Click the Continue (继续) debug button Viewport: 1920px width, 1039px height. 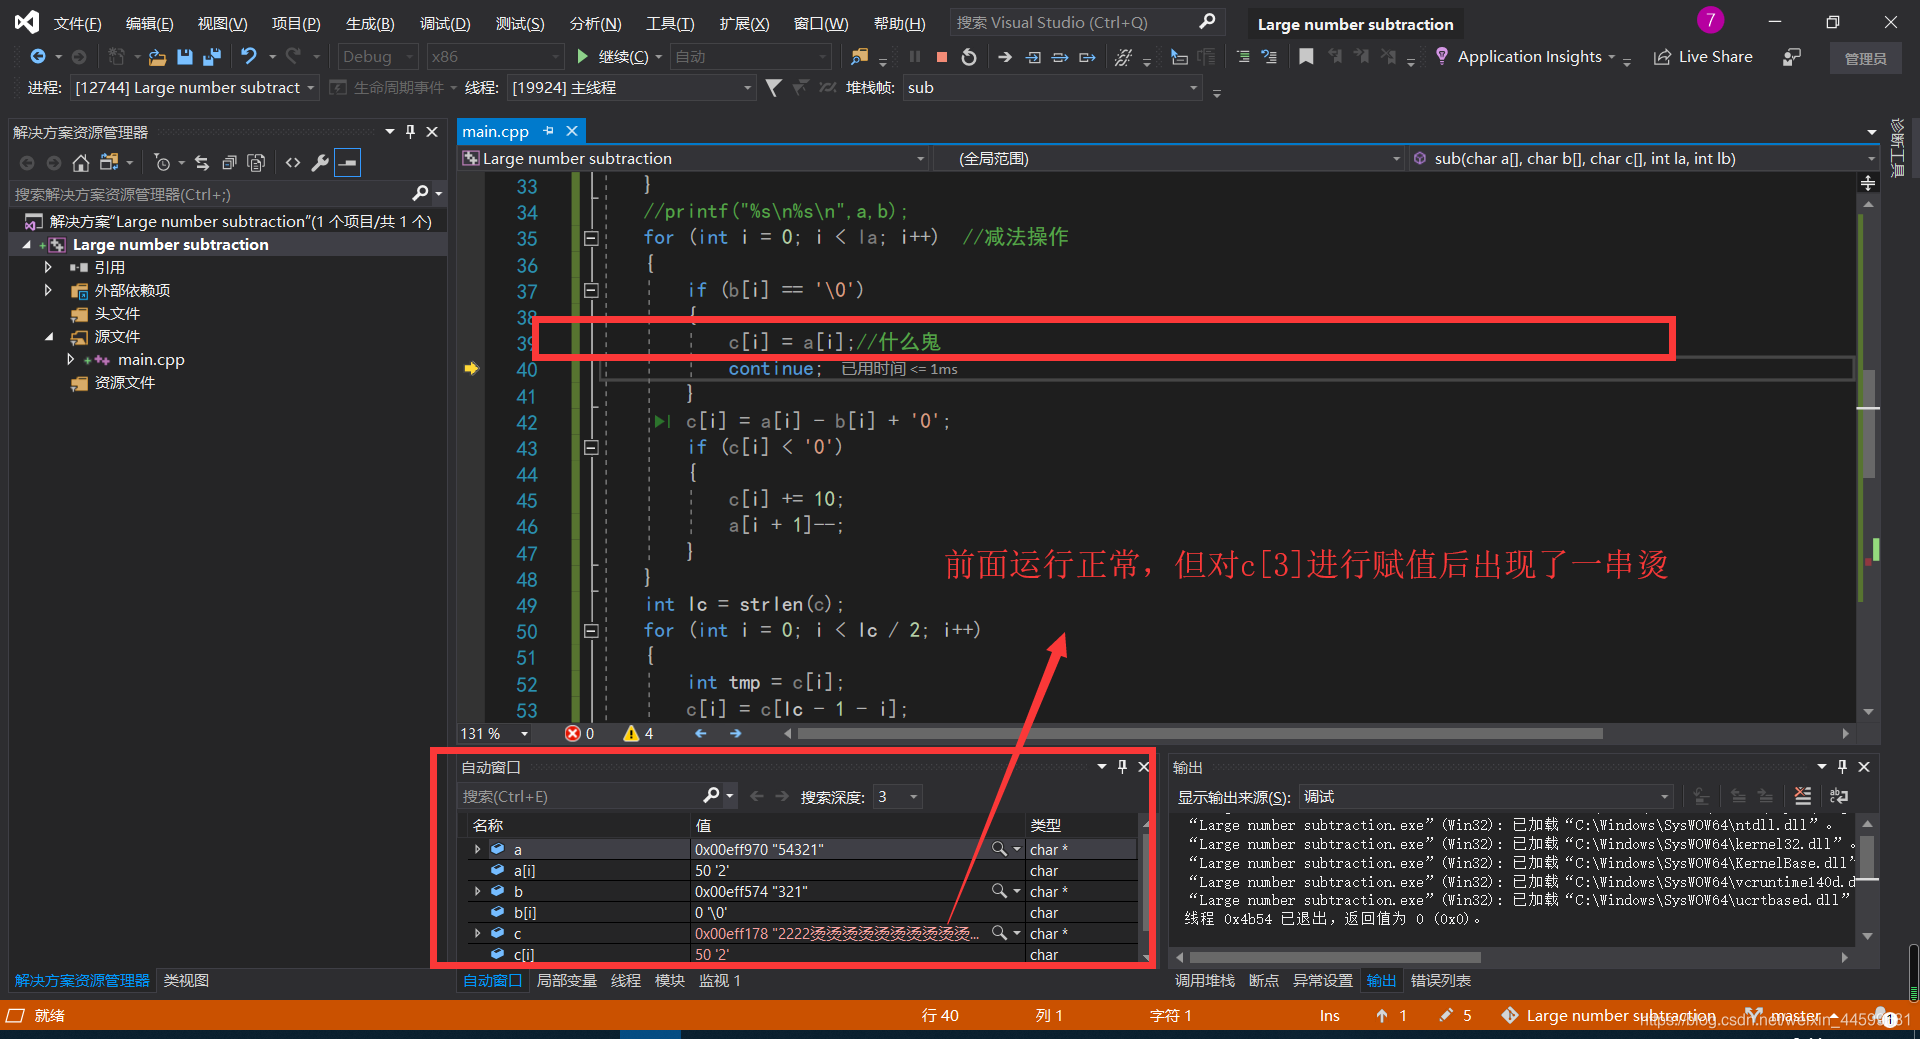point(613,57)
